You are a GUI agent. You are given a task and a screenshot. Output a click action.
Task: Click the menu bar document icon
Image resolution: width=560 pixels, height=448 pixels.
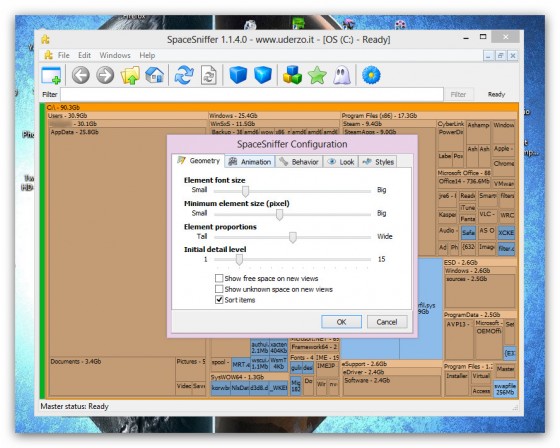[x=48, y=55]
